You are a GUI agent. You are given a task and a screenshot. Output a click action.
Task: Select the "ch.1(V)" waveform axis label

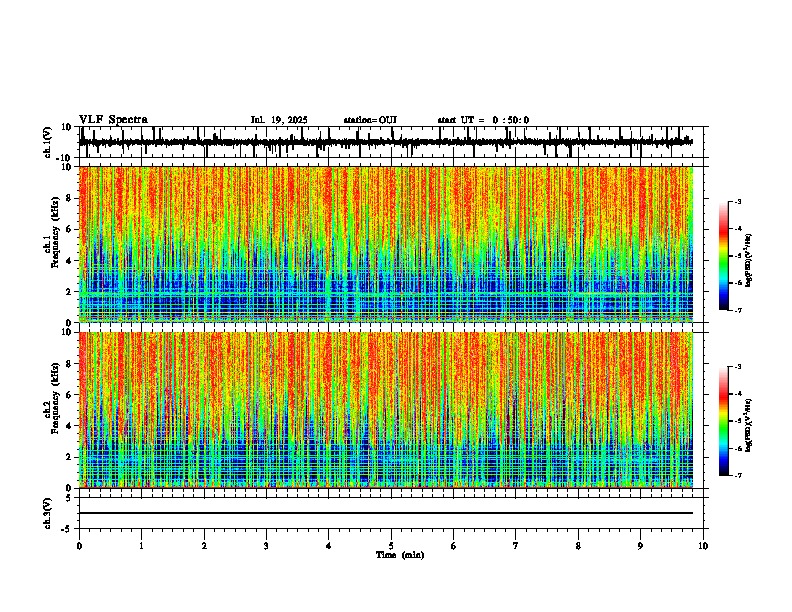[48, 142]
